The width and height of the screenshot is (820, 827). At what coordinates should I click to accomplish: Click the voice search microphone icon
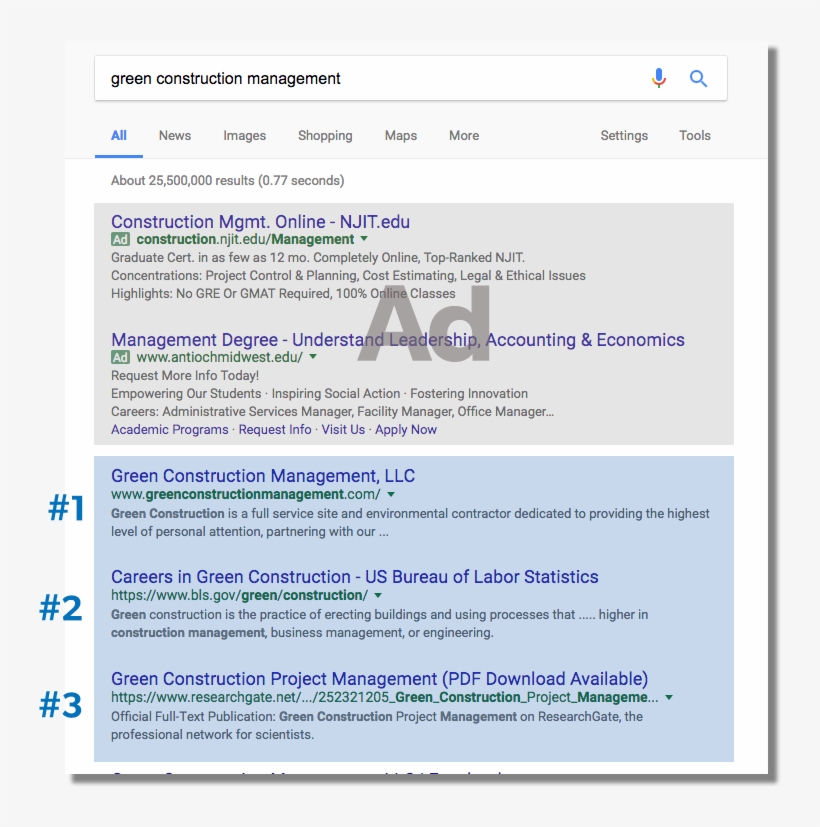(x=659, y=77)
